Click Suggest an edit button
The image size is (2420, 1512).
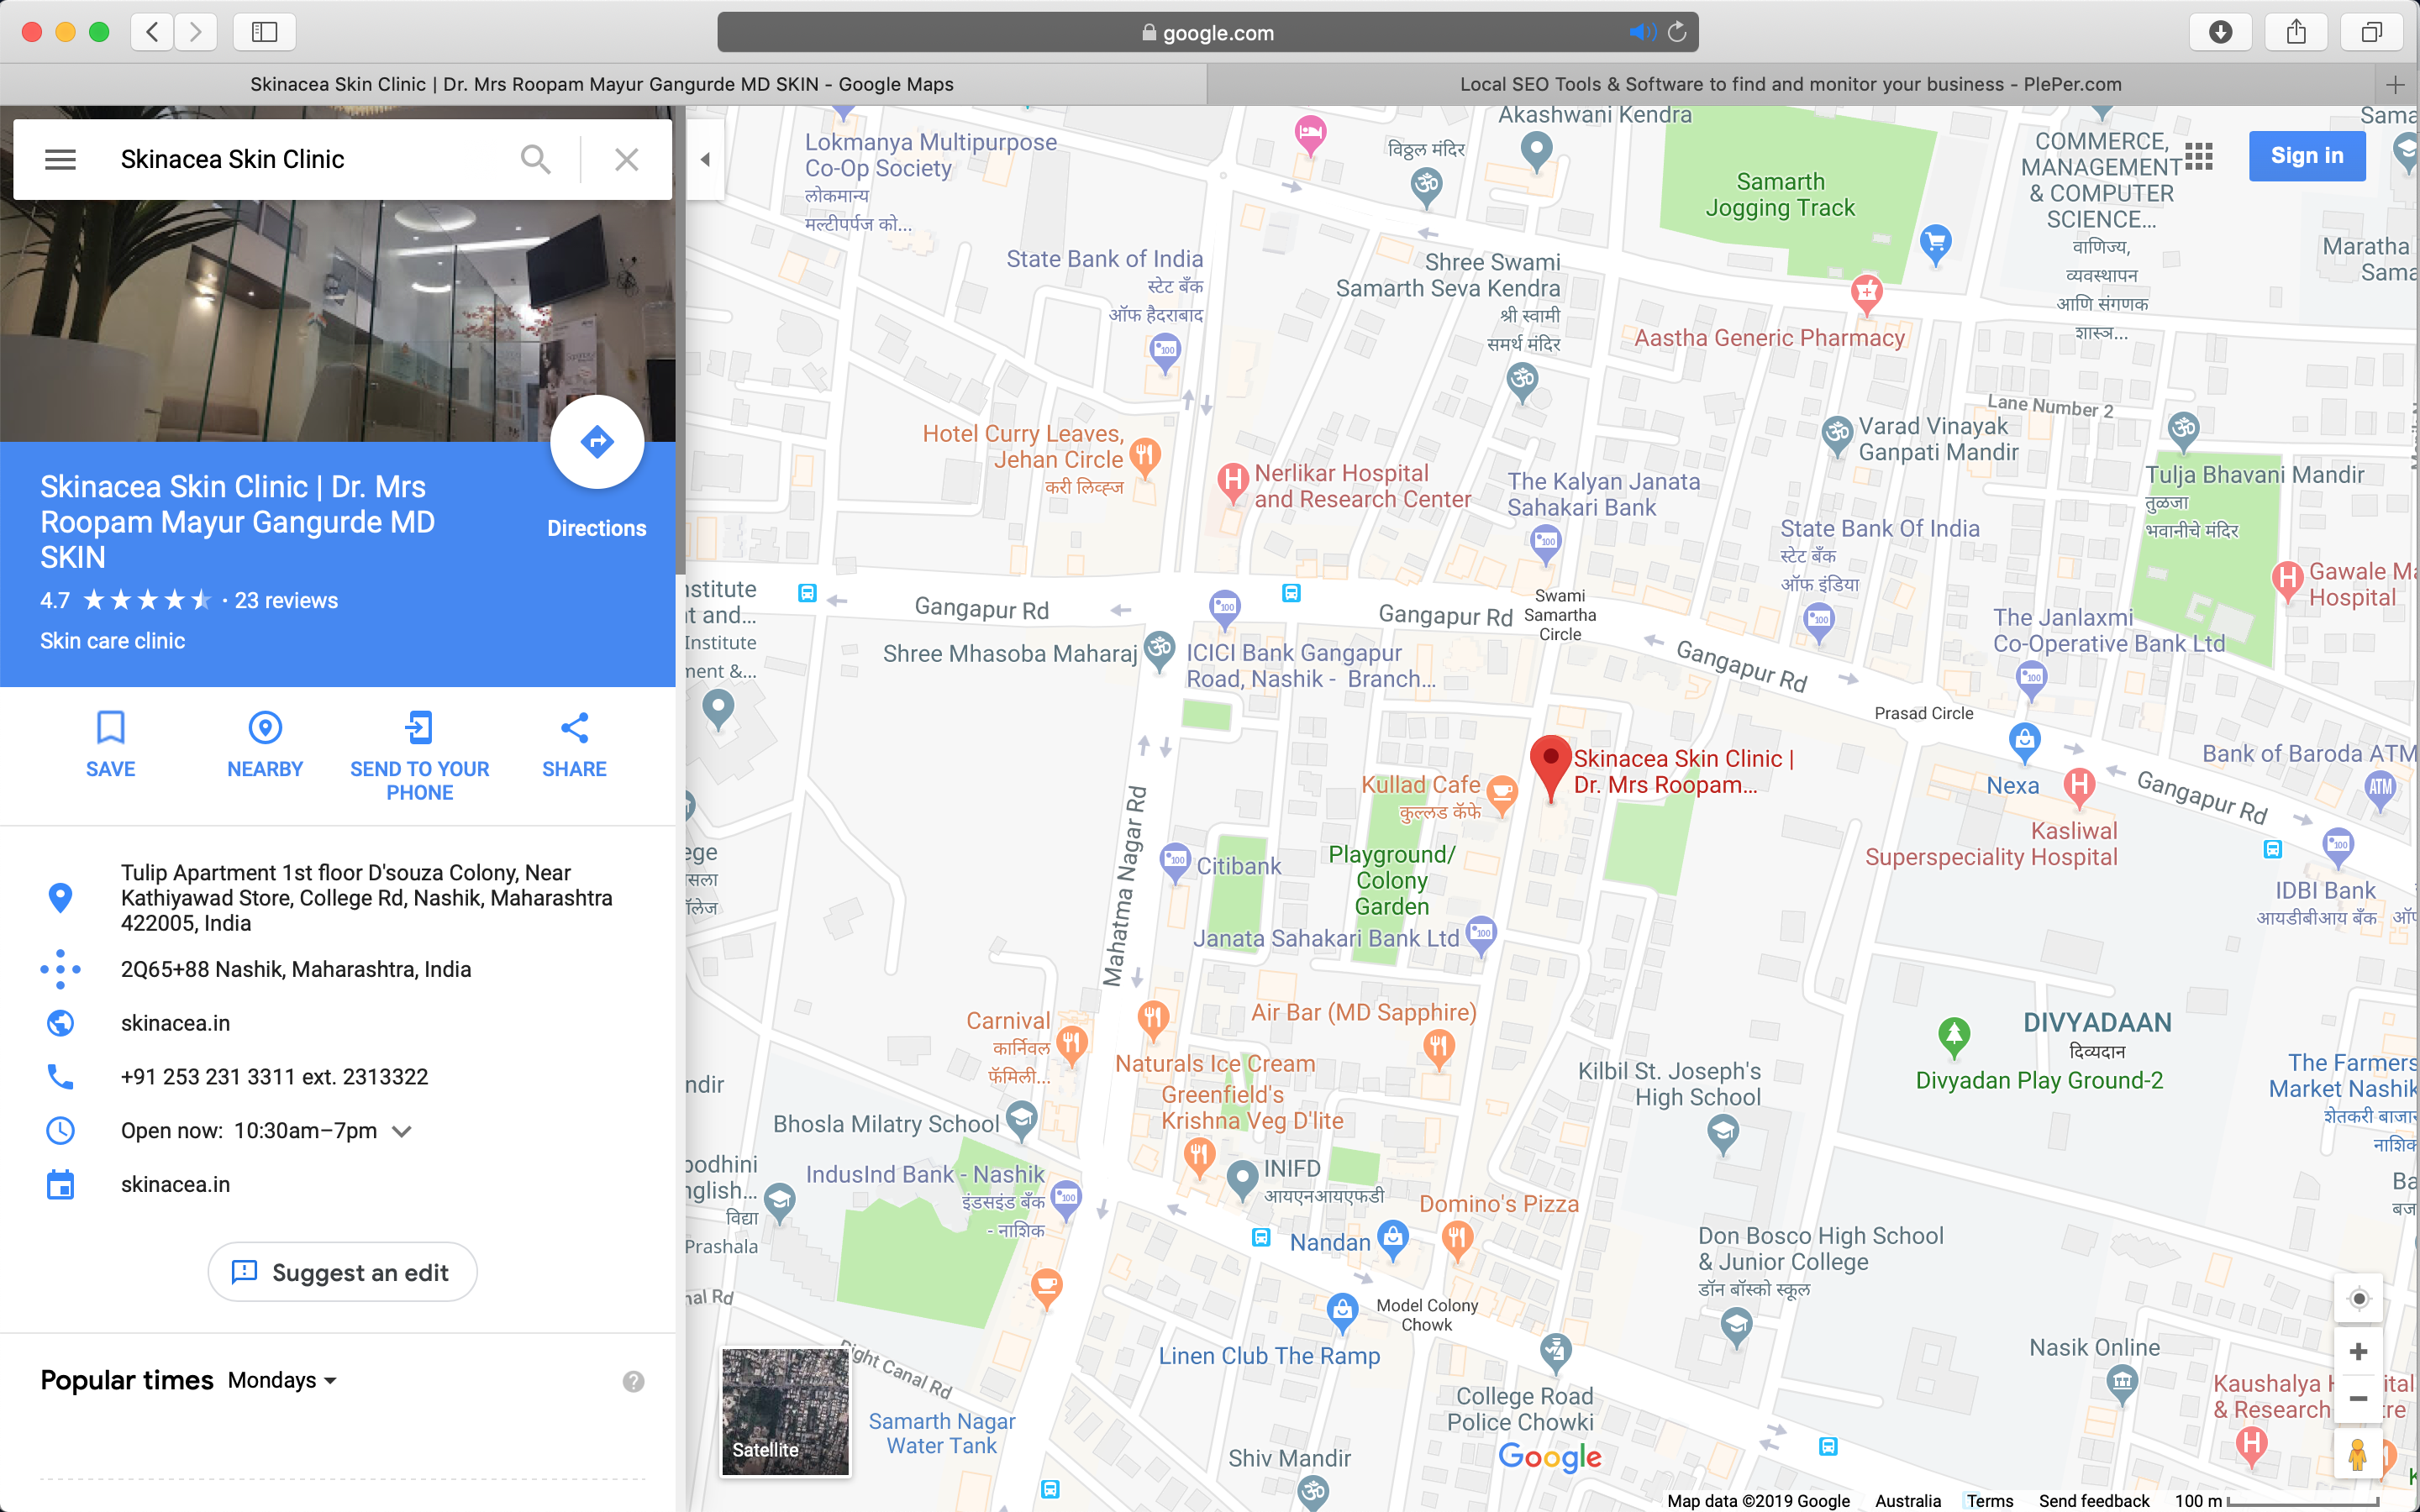coord(342,1272)
